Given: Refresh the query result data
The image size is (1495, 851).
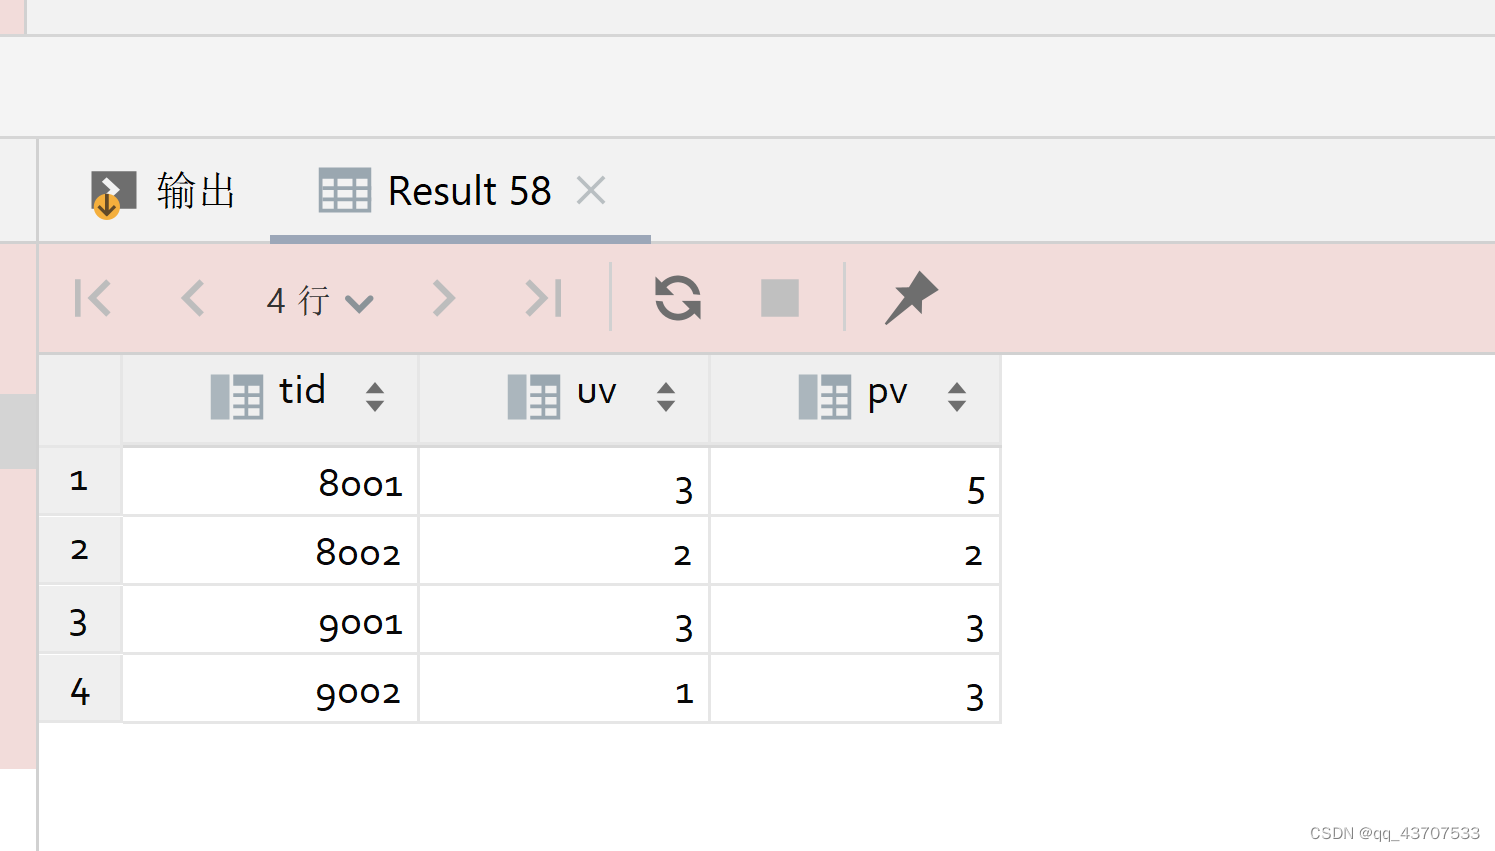Looking at the screenshot, I should coord(677,297).
